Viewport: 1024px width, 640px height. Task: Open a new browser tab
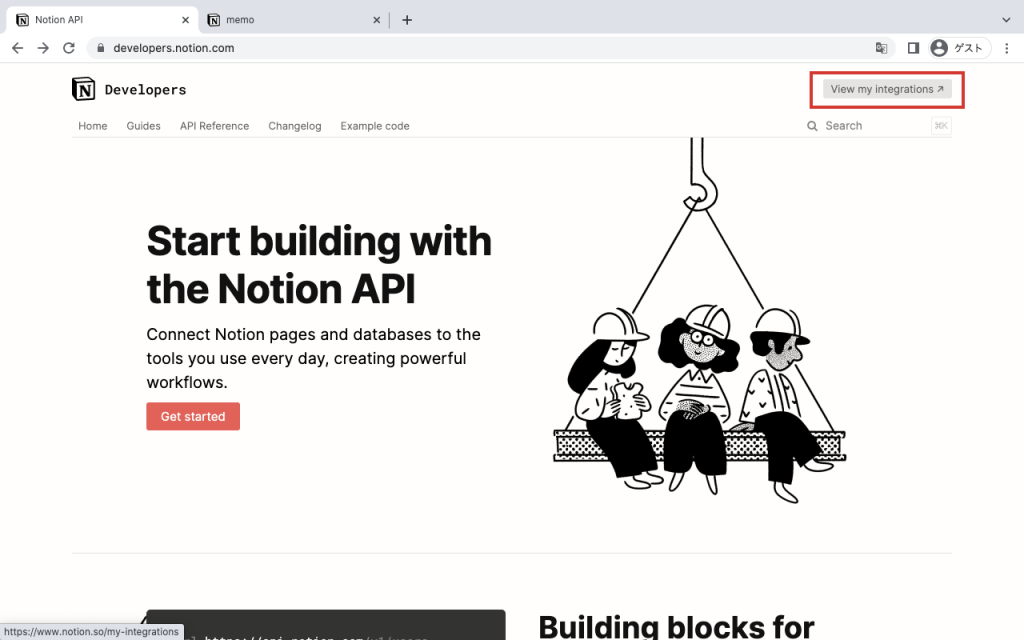[407, 20]
